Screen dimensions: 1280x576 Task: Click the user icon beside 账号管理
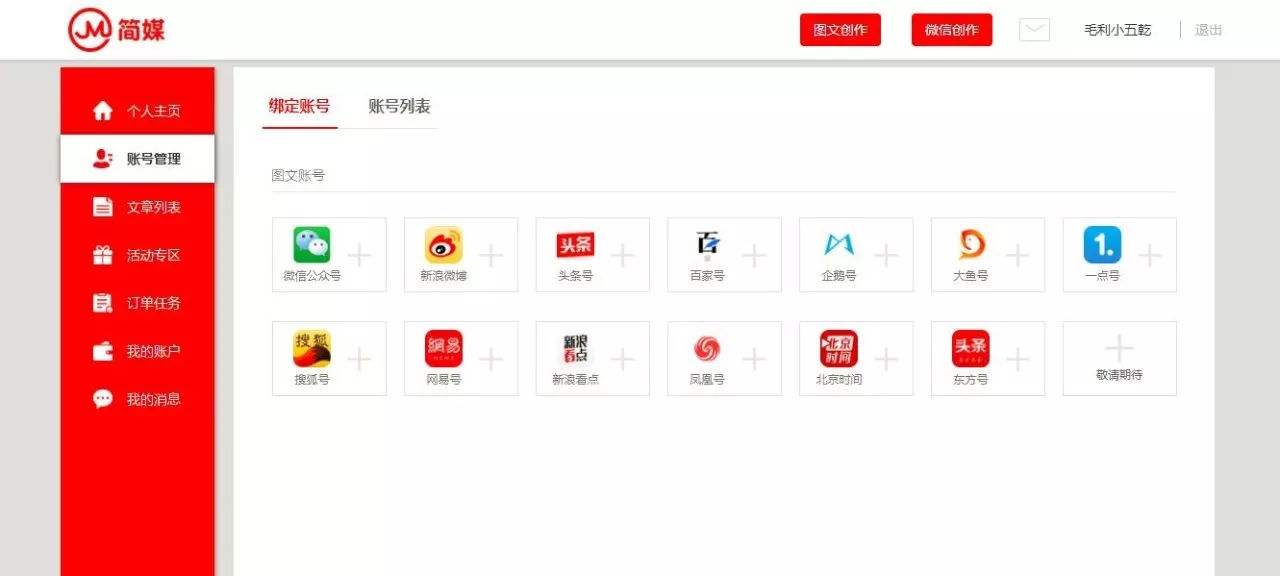coord(103,158)
